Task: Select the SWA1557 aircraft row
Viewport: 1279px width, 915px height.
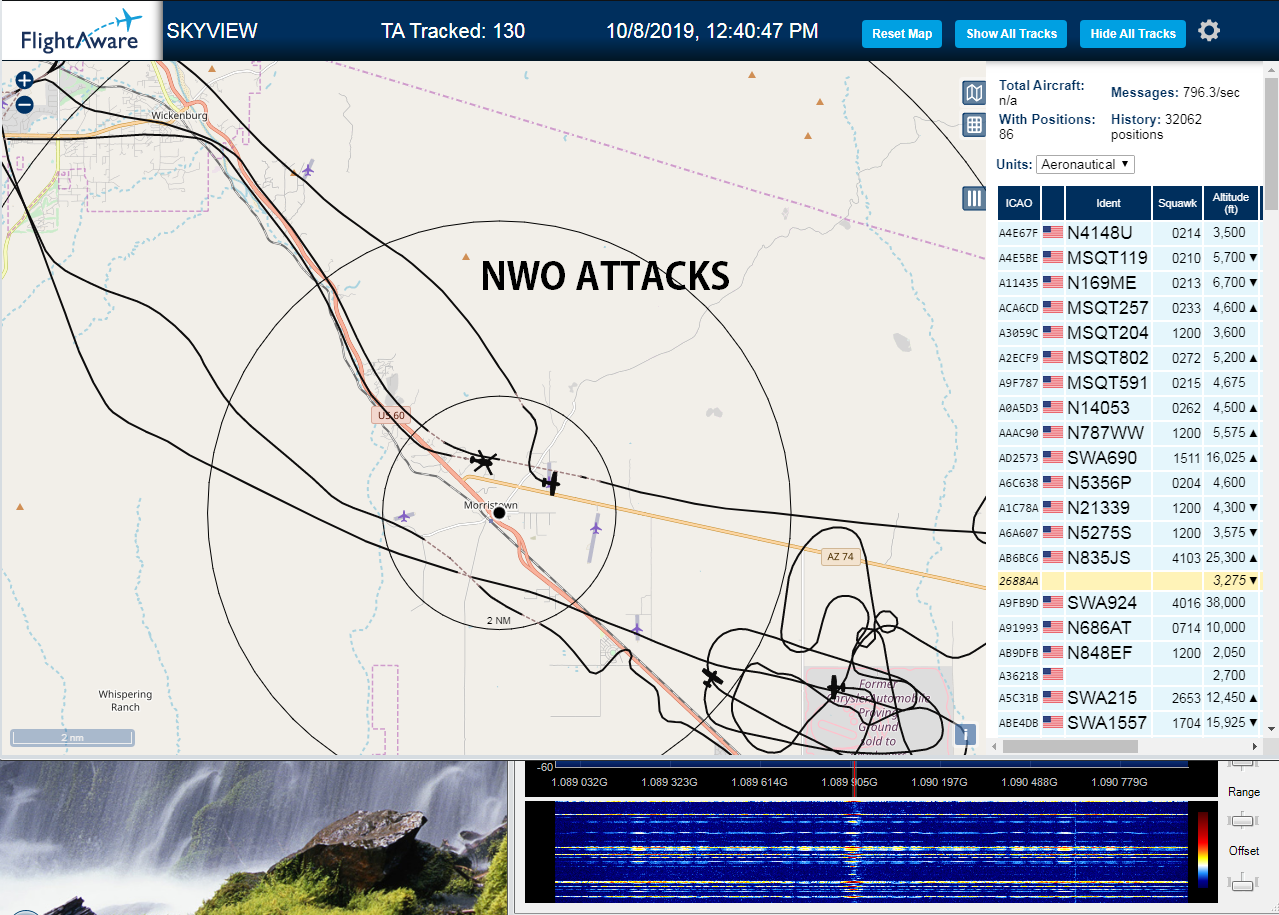Action: [1130, 722]
